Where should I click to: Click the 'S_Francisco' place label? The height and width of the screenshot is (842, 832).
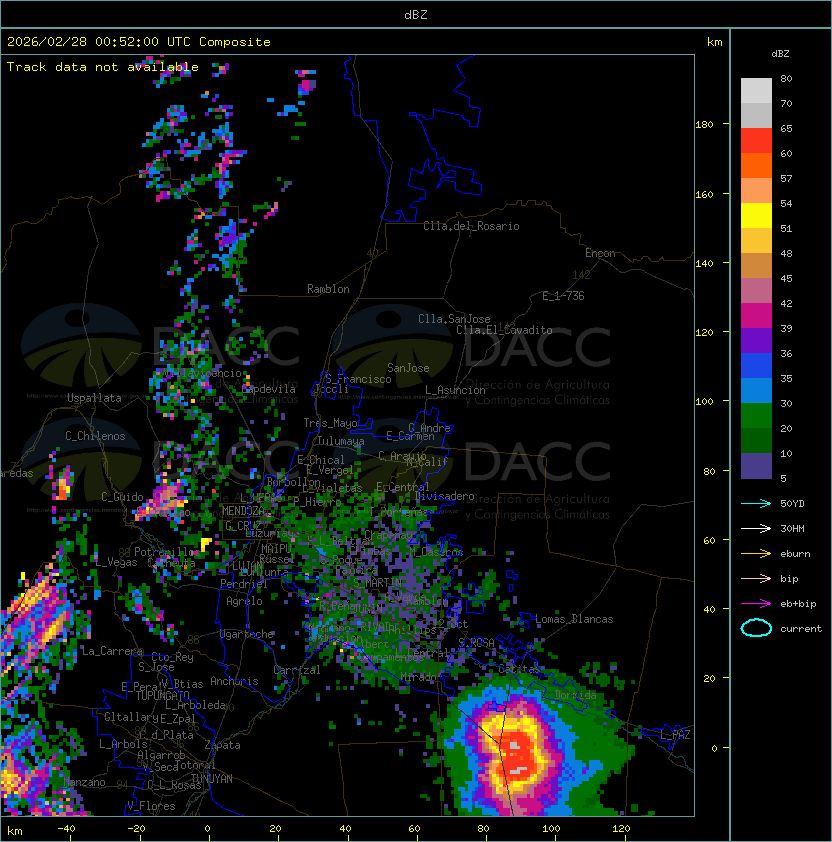coord(358,379)
